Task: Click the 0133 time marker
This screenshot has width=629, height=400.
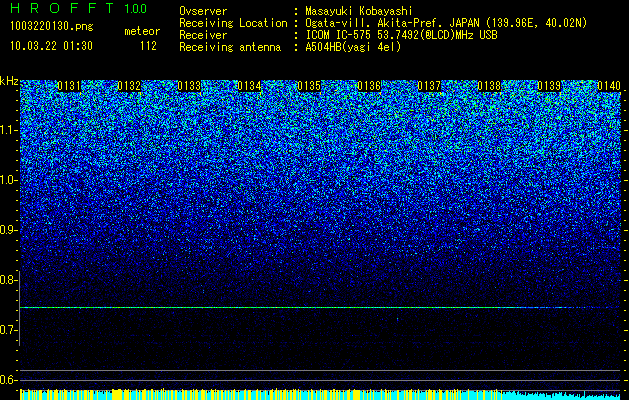Action: tap(189, 86)
